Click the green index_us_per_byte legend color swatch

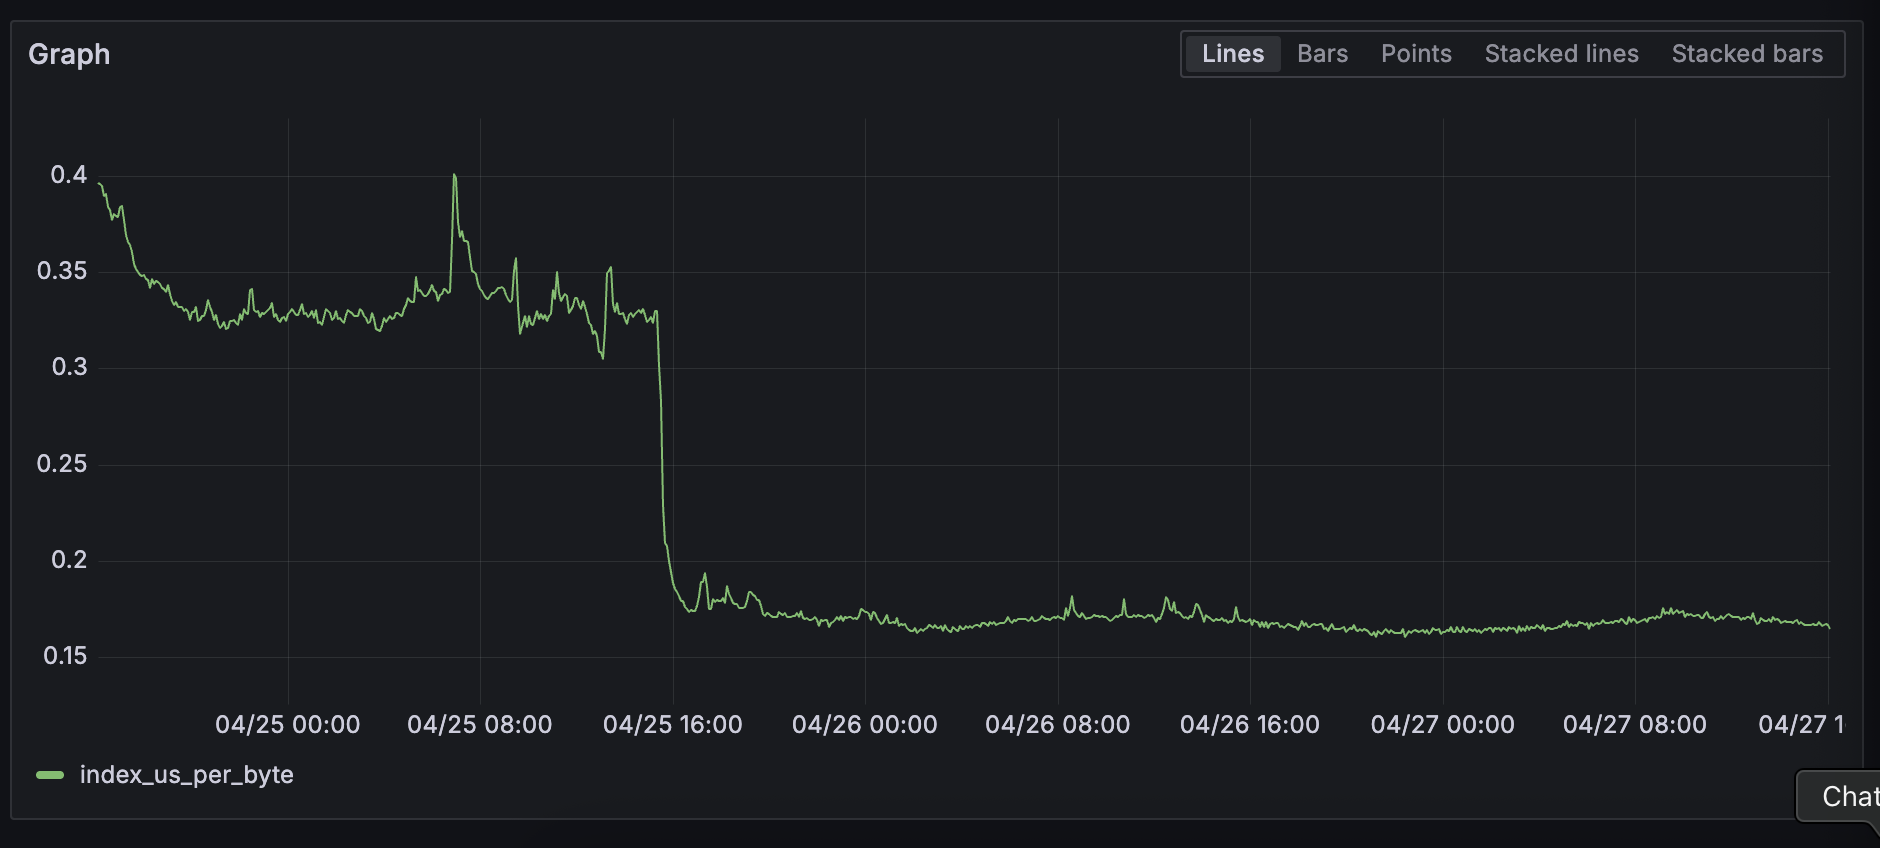click(x=50, y=775)
